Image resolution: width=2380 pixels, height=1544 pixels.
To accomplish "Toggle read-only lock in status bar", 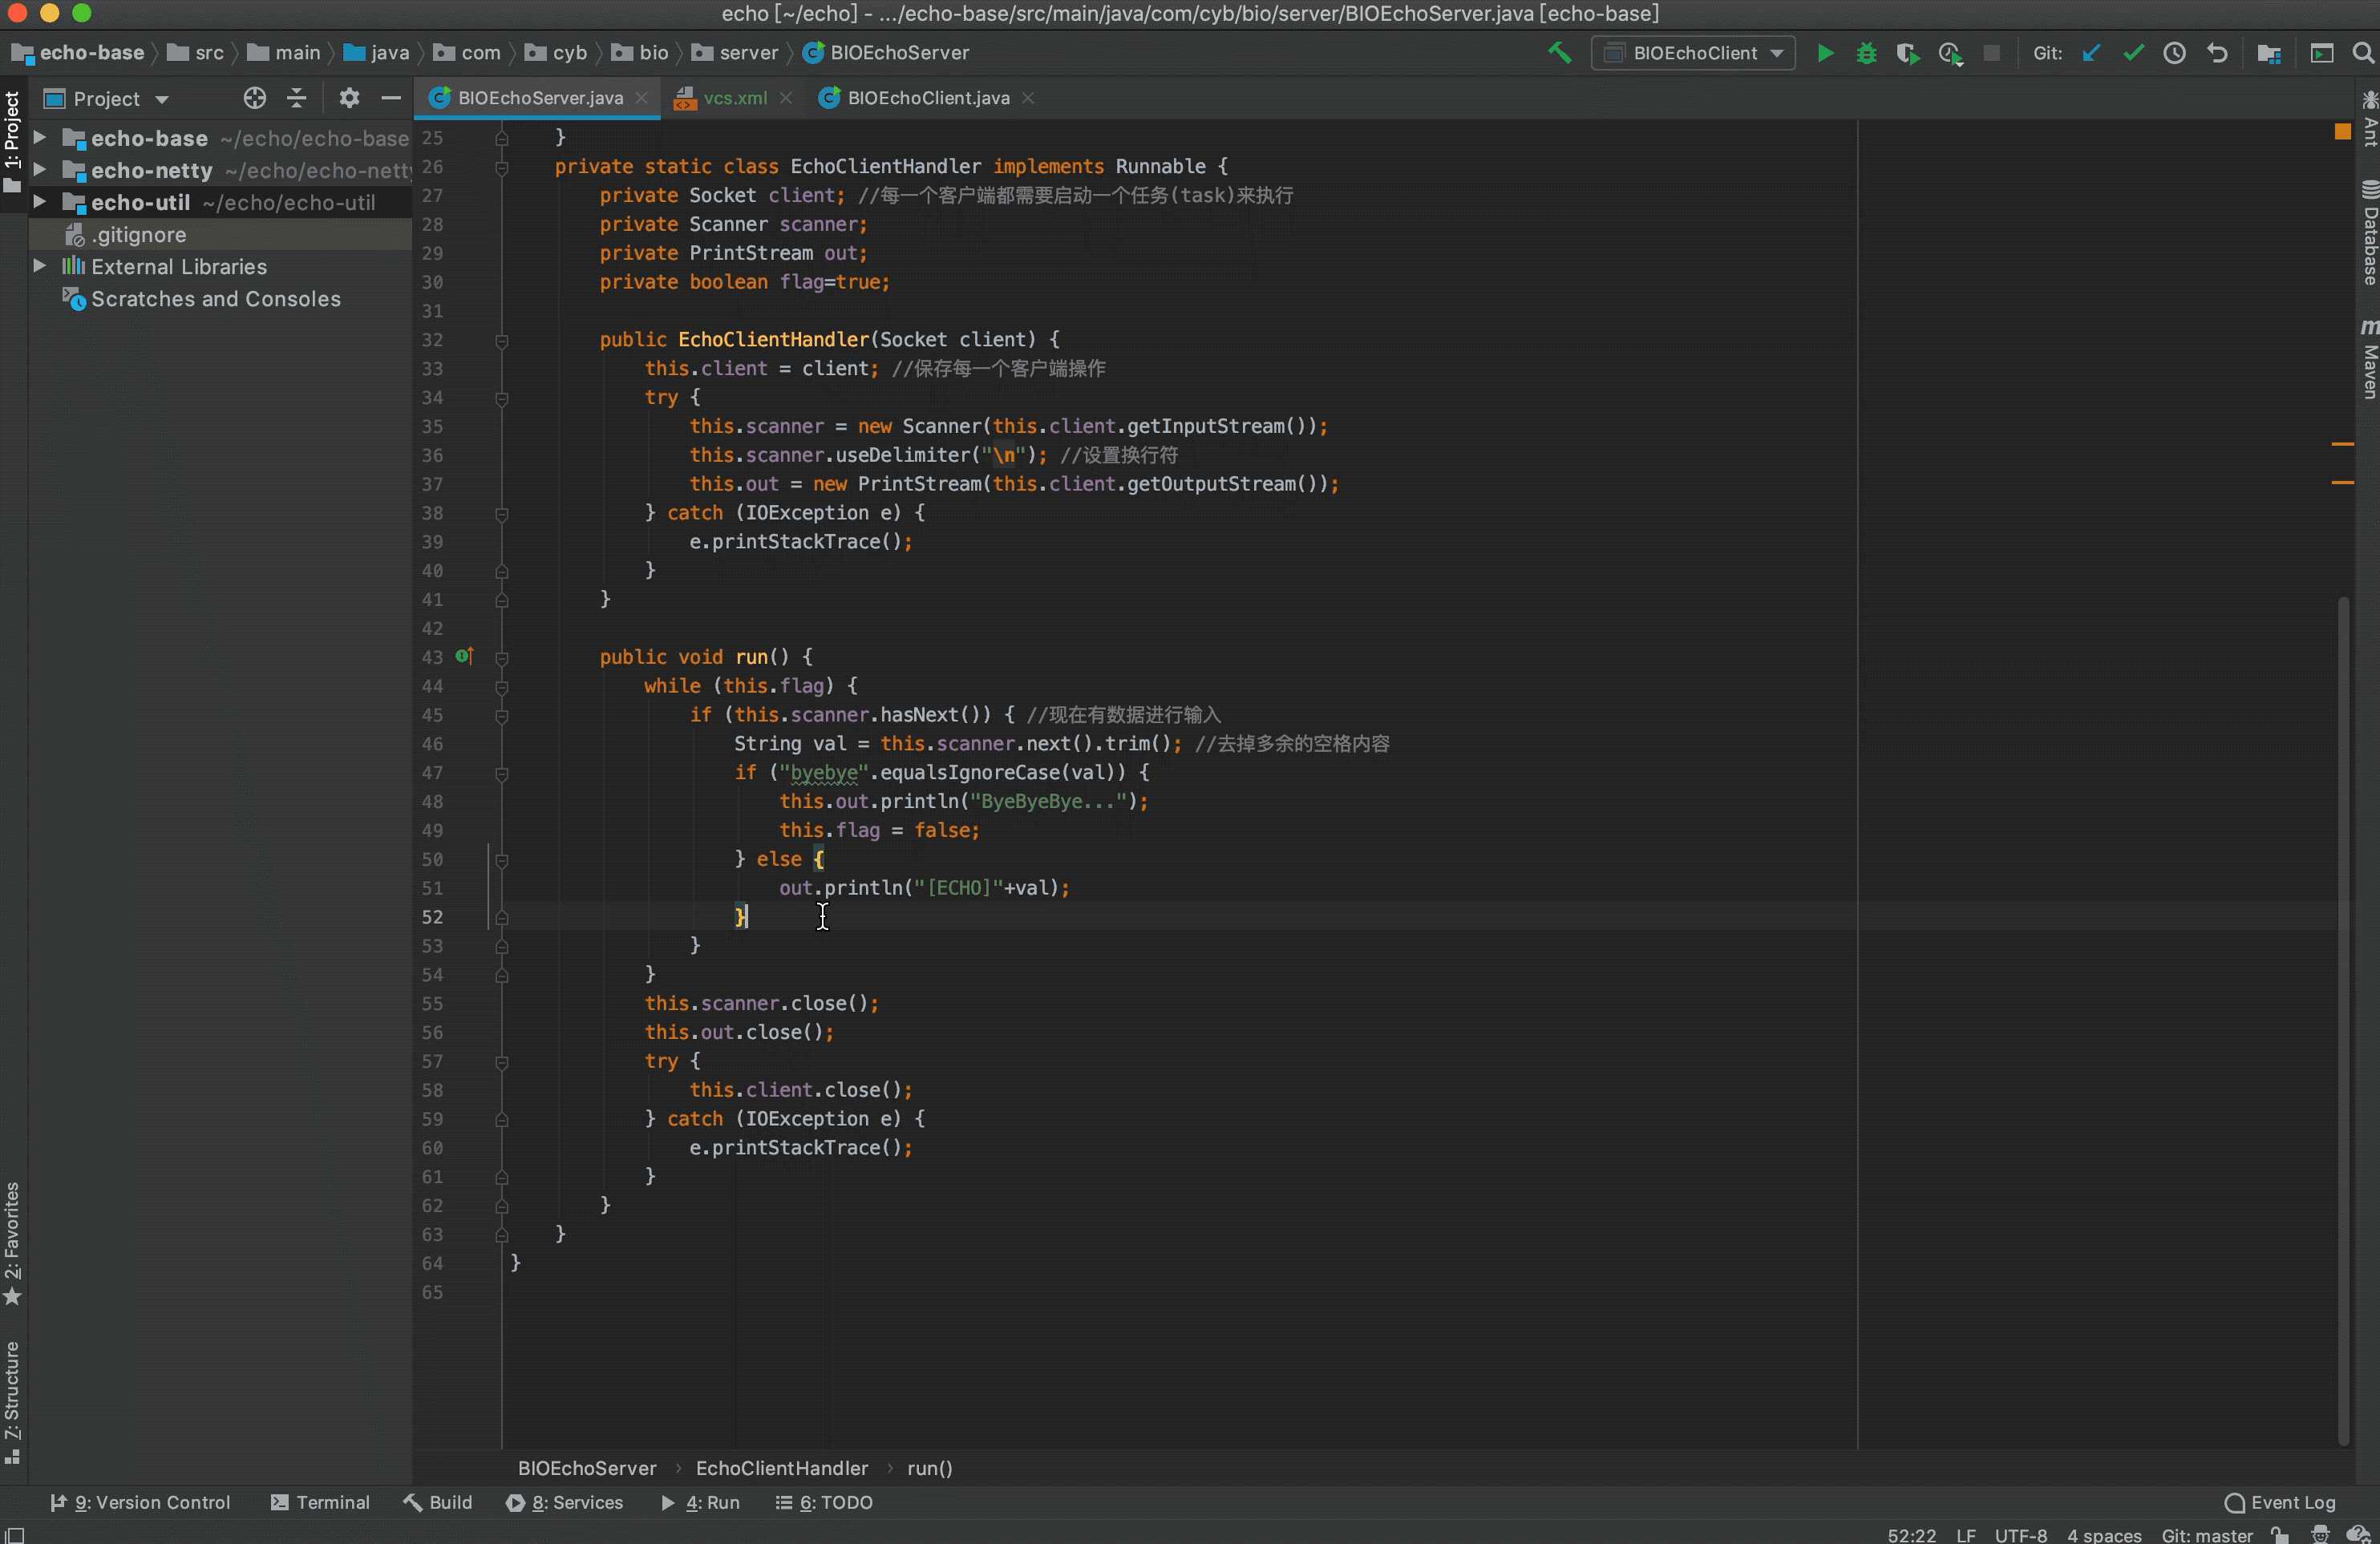I will coord(2279,1535).
